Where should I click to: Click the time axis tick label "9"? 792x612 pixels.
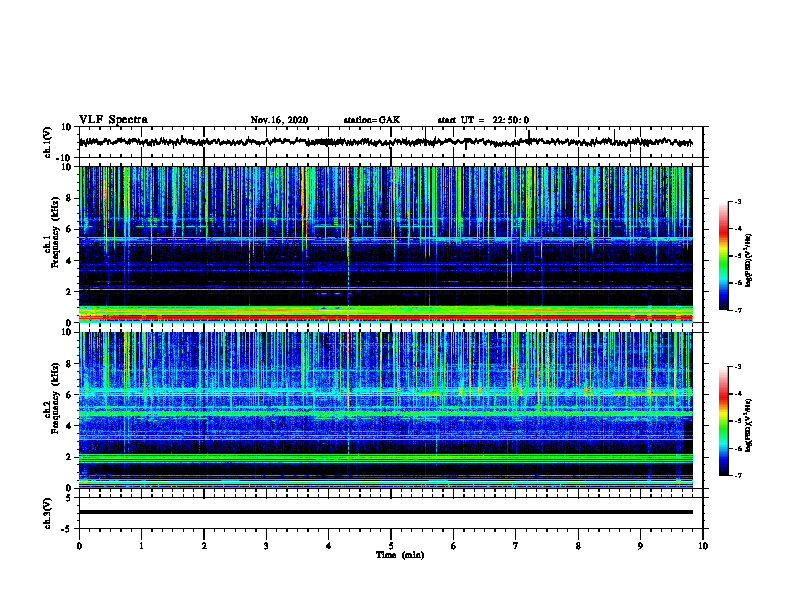tap(640, 546)
